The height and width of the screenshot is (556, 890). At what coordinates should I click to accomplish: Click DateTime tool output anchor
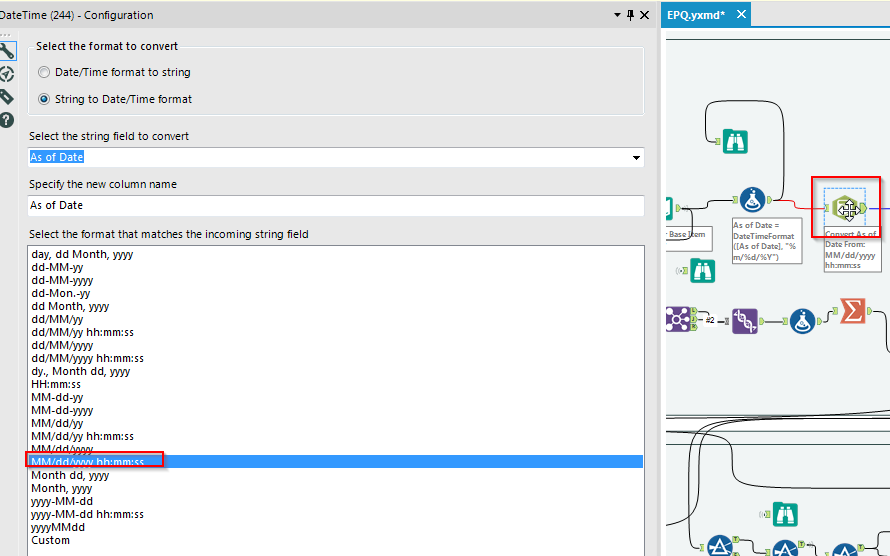[863, 208]
